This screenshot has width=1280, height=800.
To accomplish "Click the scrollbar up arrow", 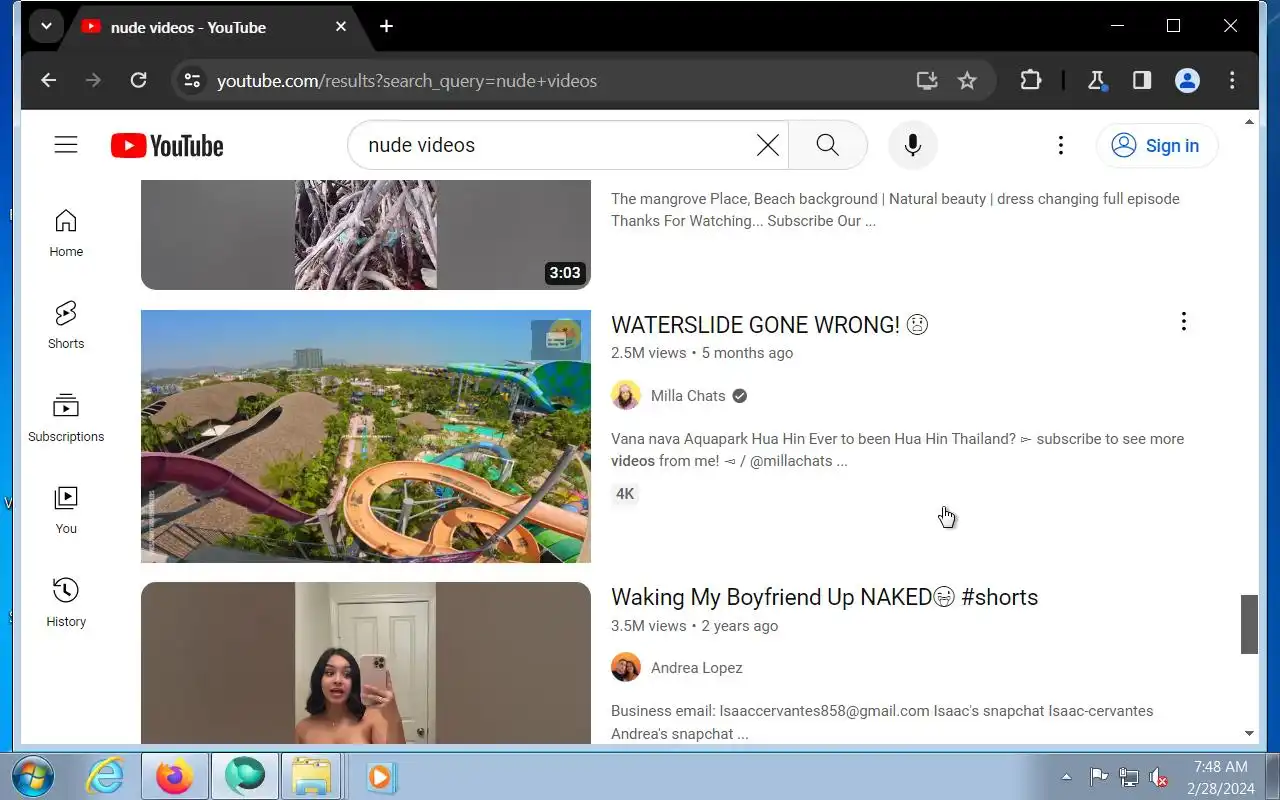I will point(1249,122).
